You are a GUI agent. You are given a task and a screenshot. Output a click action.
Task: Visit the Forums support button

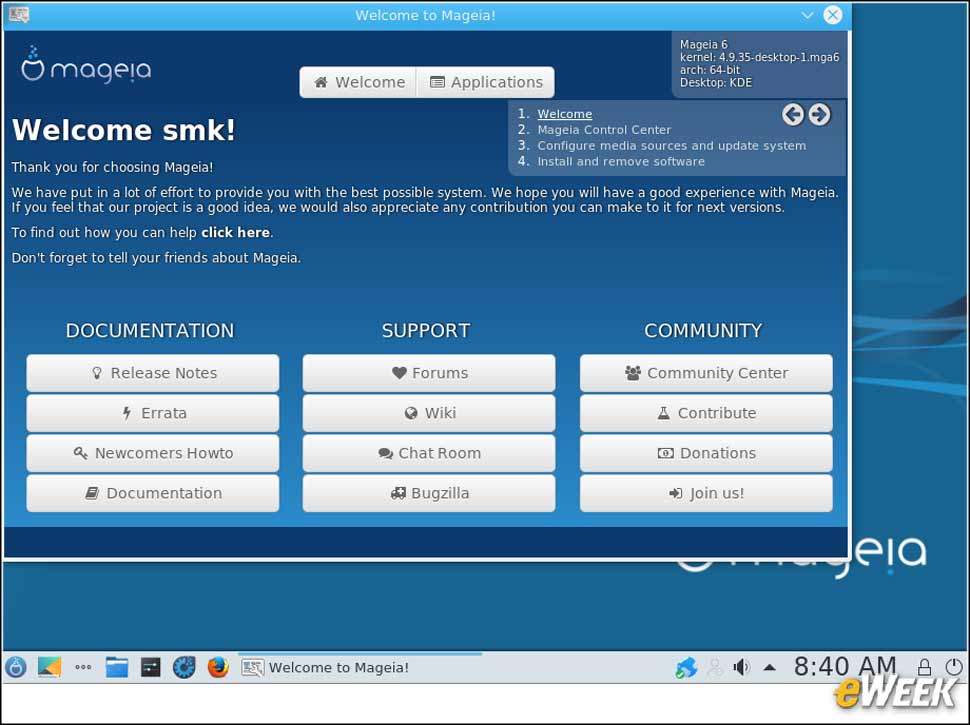[429, 373]
